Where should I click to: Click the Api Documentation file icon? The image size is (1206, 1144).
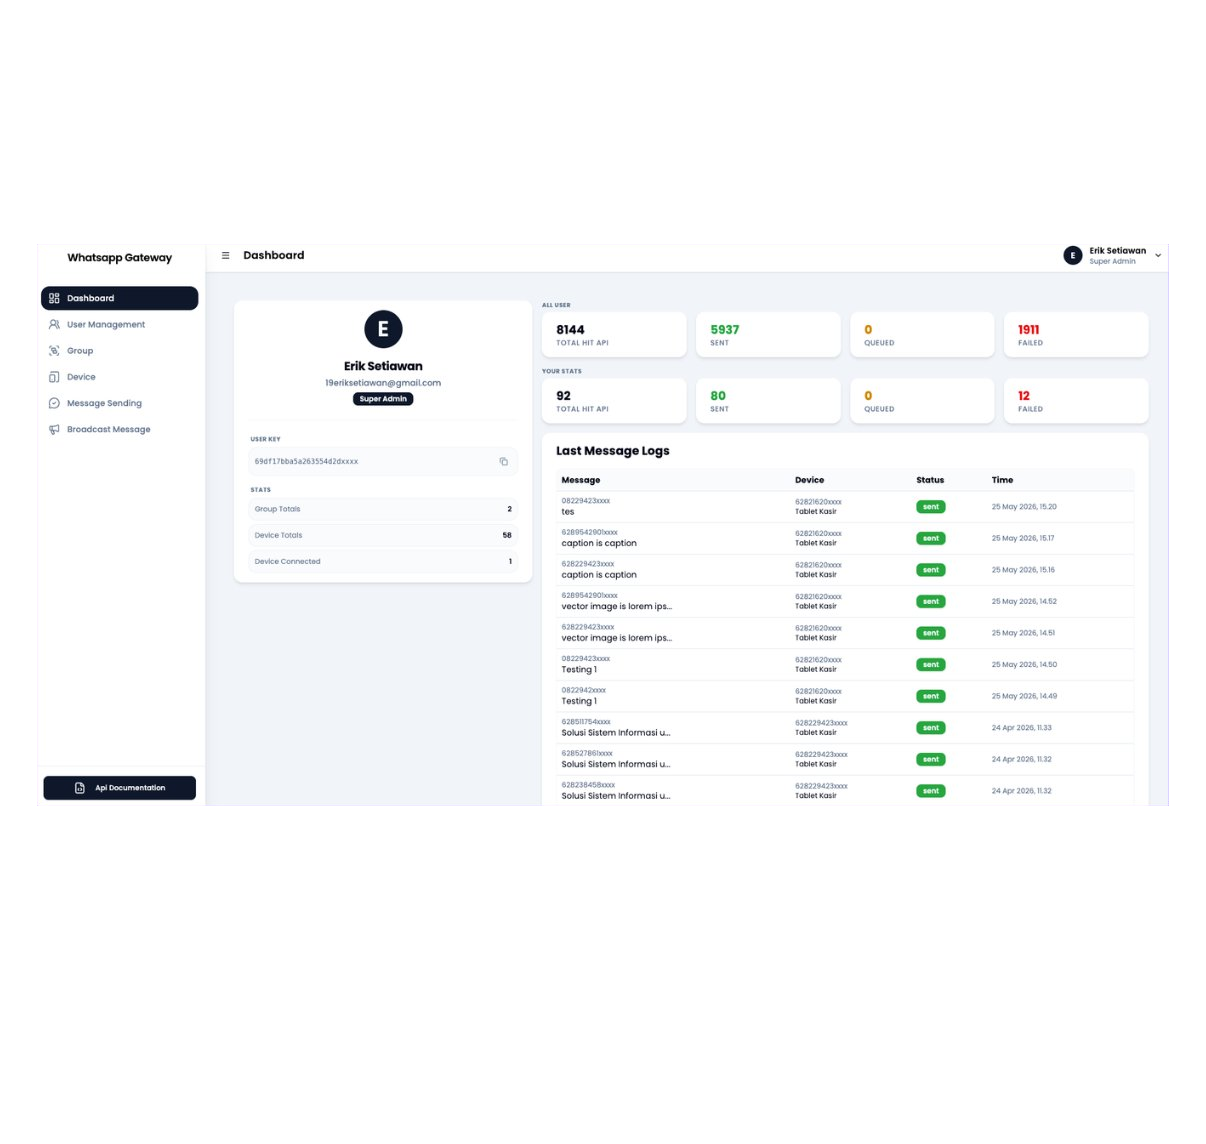click(x=80, y=788)
